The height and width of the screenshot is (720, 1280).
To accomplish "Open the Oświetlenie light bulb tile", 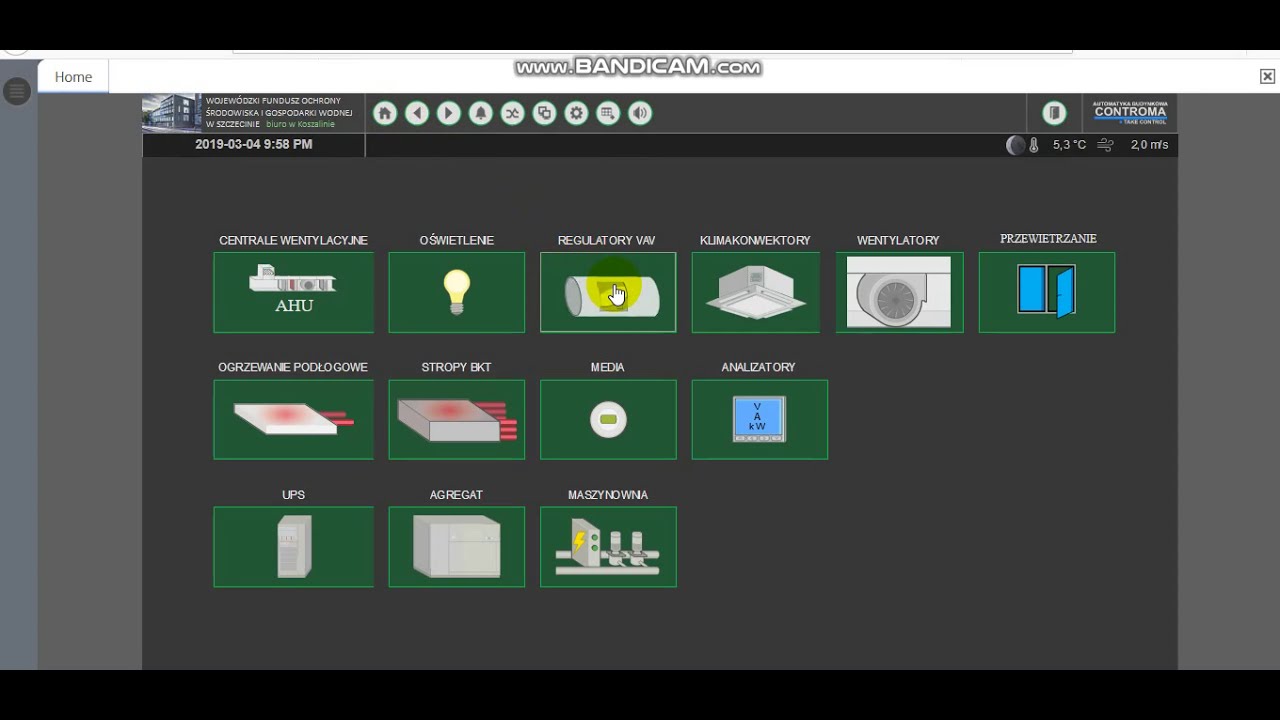I will pos(457,292).
